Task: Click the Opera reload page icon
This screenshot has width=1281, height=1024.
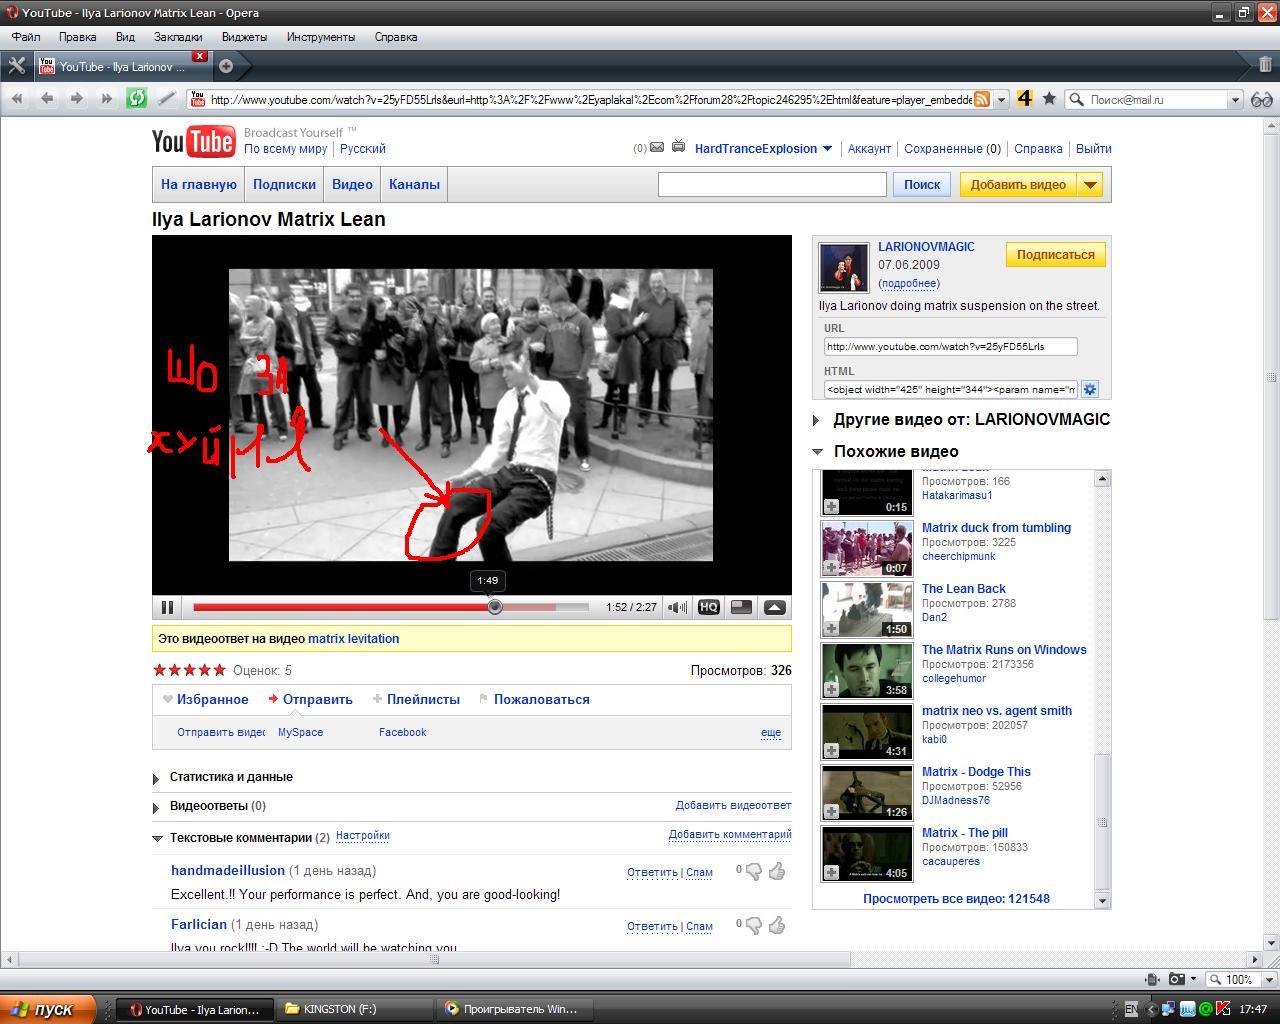Action: point(136,98)
